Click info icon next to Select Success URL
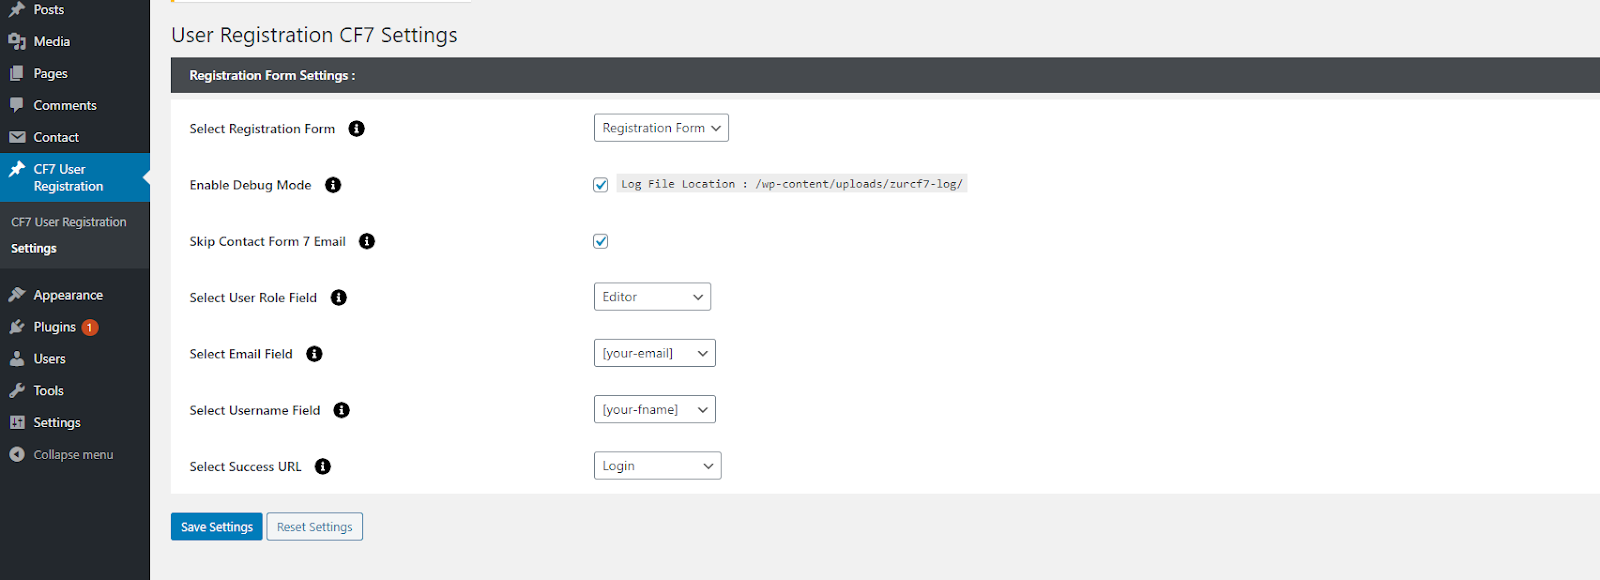The height and width of the screenshot is (580, 1600). click(x=323, y=467)
